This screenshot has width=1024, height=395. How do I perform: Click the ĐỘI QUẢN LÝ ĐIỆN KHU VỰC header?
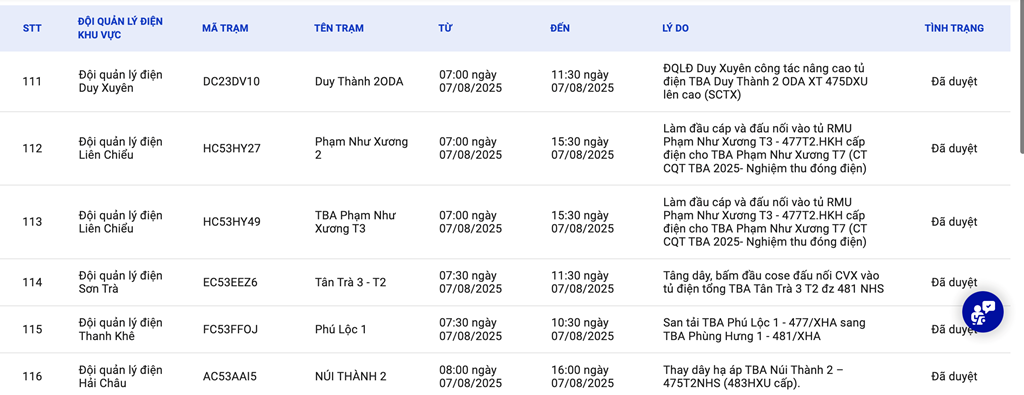pyautogui.click(x=120, y=28)
